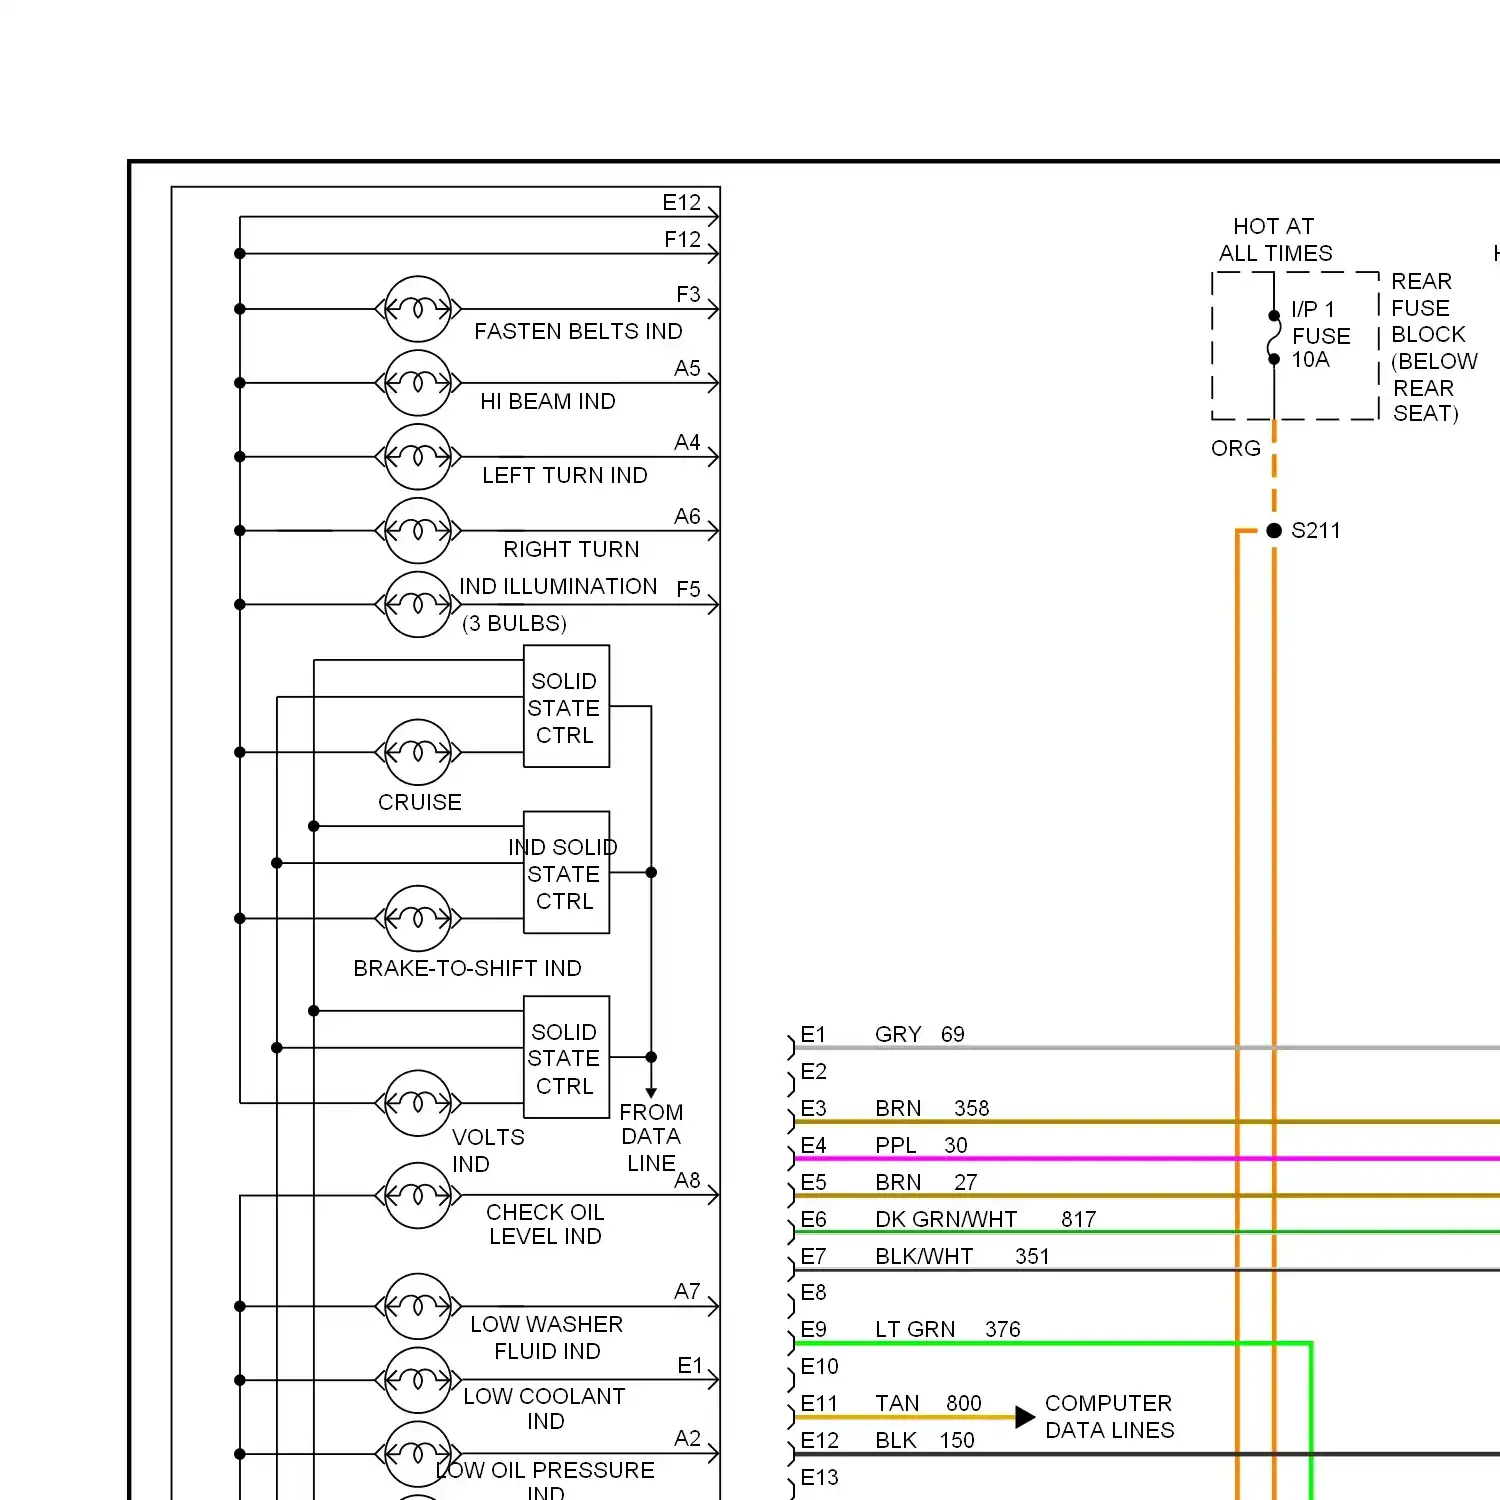Image resolution: width=1500 pixels, height=1500 pixels.
Task: Click the 'A4' terminal label
Action: tap(687, 442)
